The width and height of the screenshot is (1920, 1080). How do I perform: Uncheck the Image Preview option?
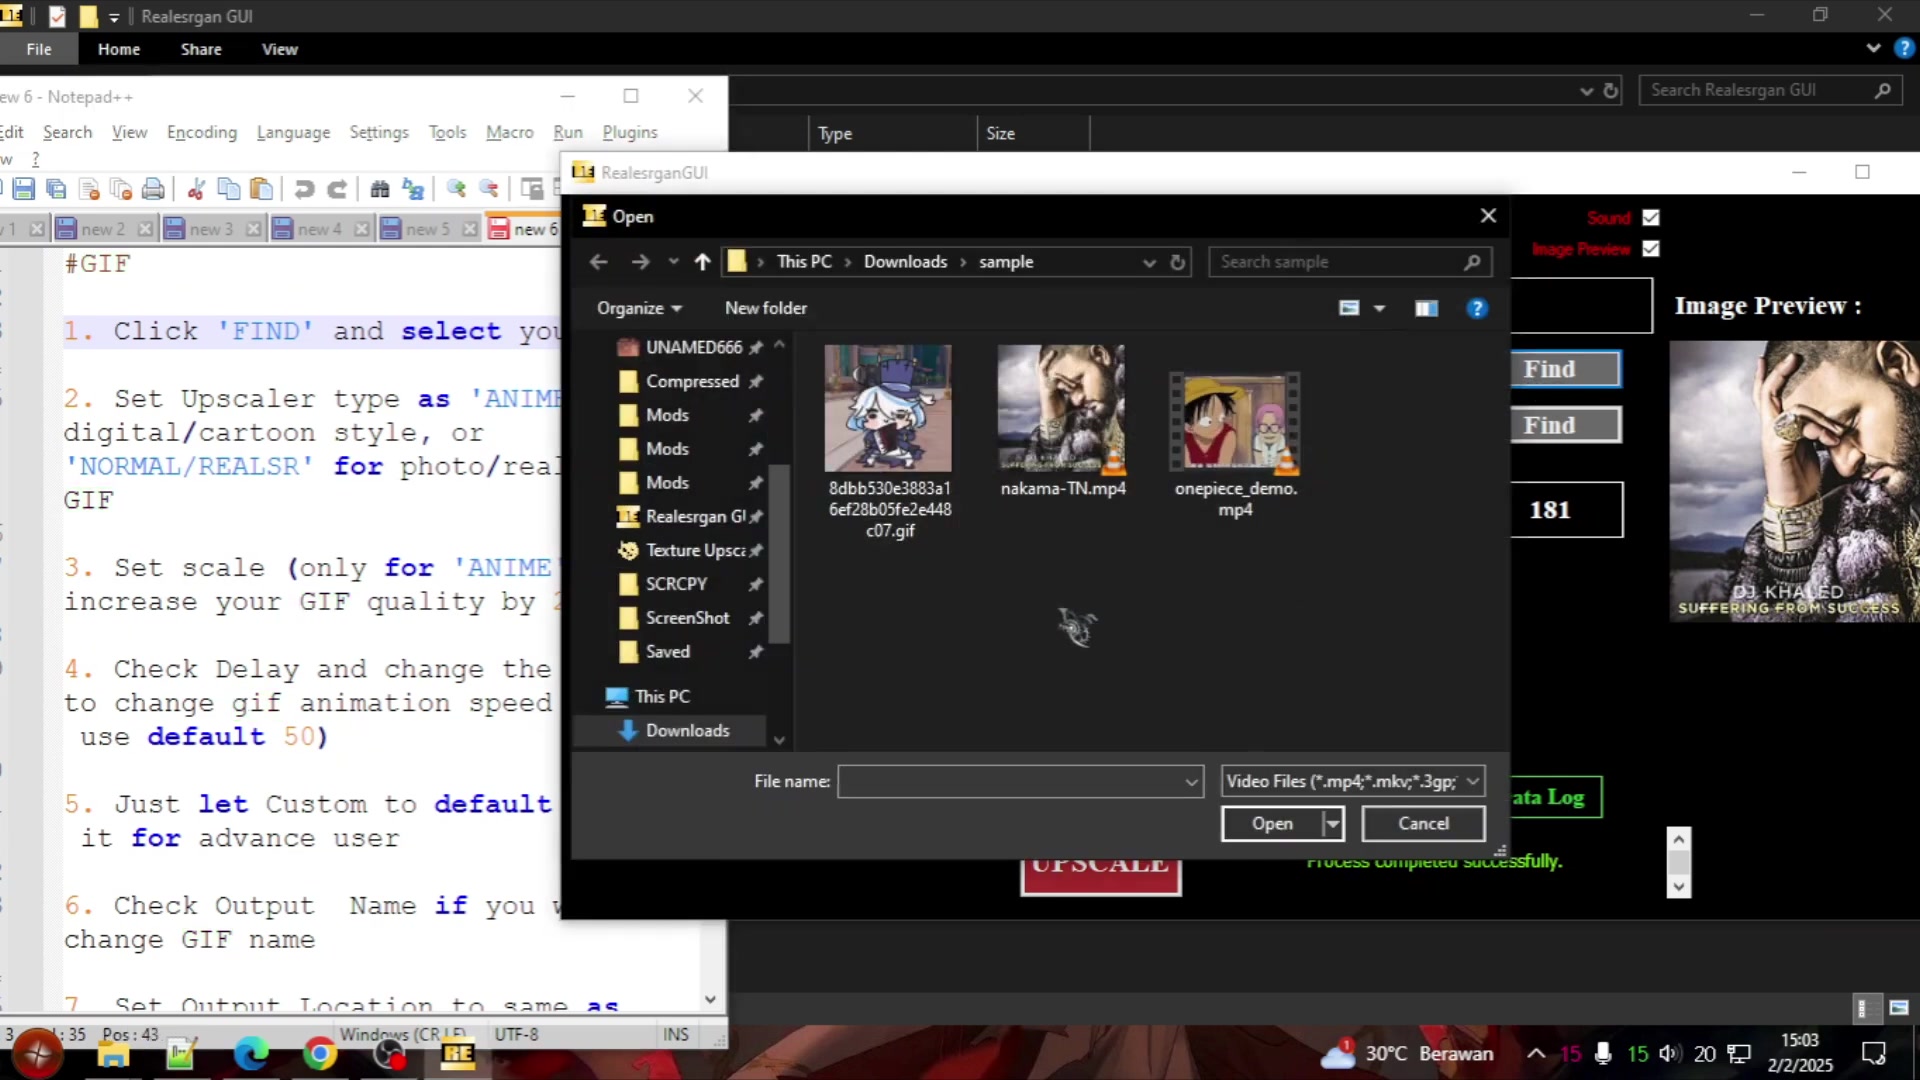[1651, 249]
